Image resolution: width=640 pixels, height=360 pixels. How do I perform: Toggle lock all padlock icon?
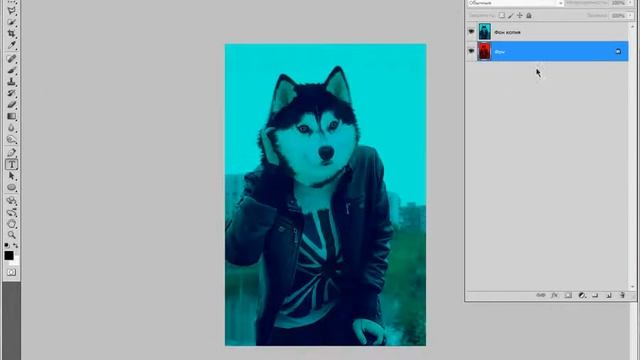529,16
